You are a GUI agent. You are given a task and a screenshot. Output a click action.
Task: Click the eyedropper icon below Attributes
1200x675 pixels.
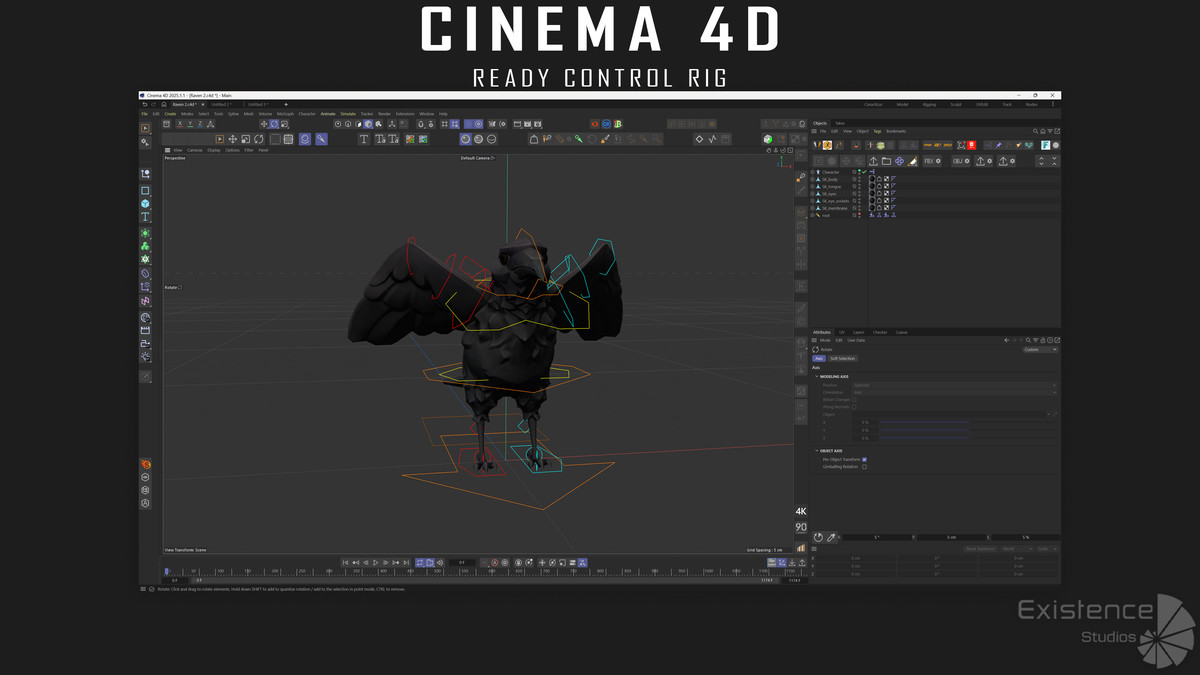tap(831, 537)
